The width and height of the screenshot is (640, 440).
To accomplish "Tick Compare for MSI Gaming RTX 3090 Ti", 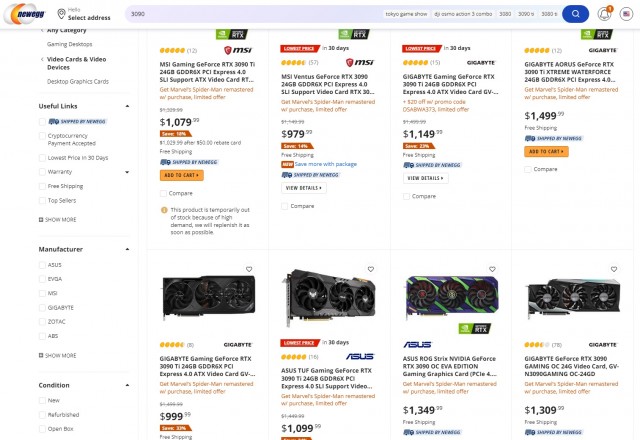I will (x=163, y=193).
